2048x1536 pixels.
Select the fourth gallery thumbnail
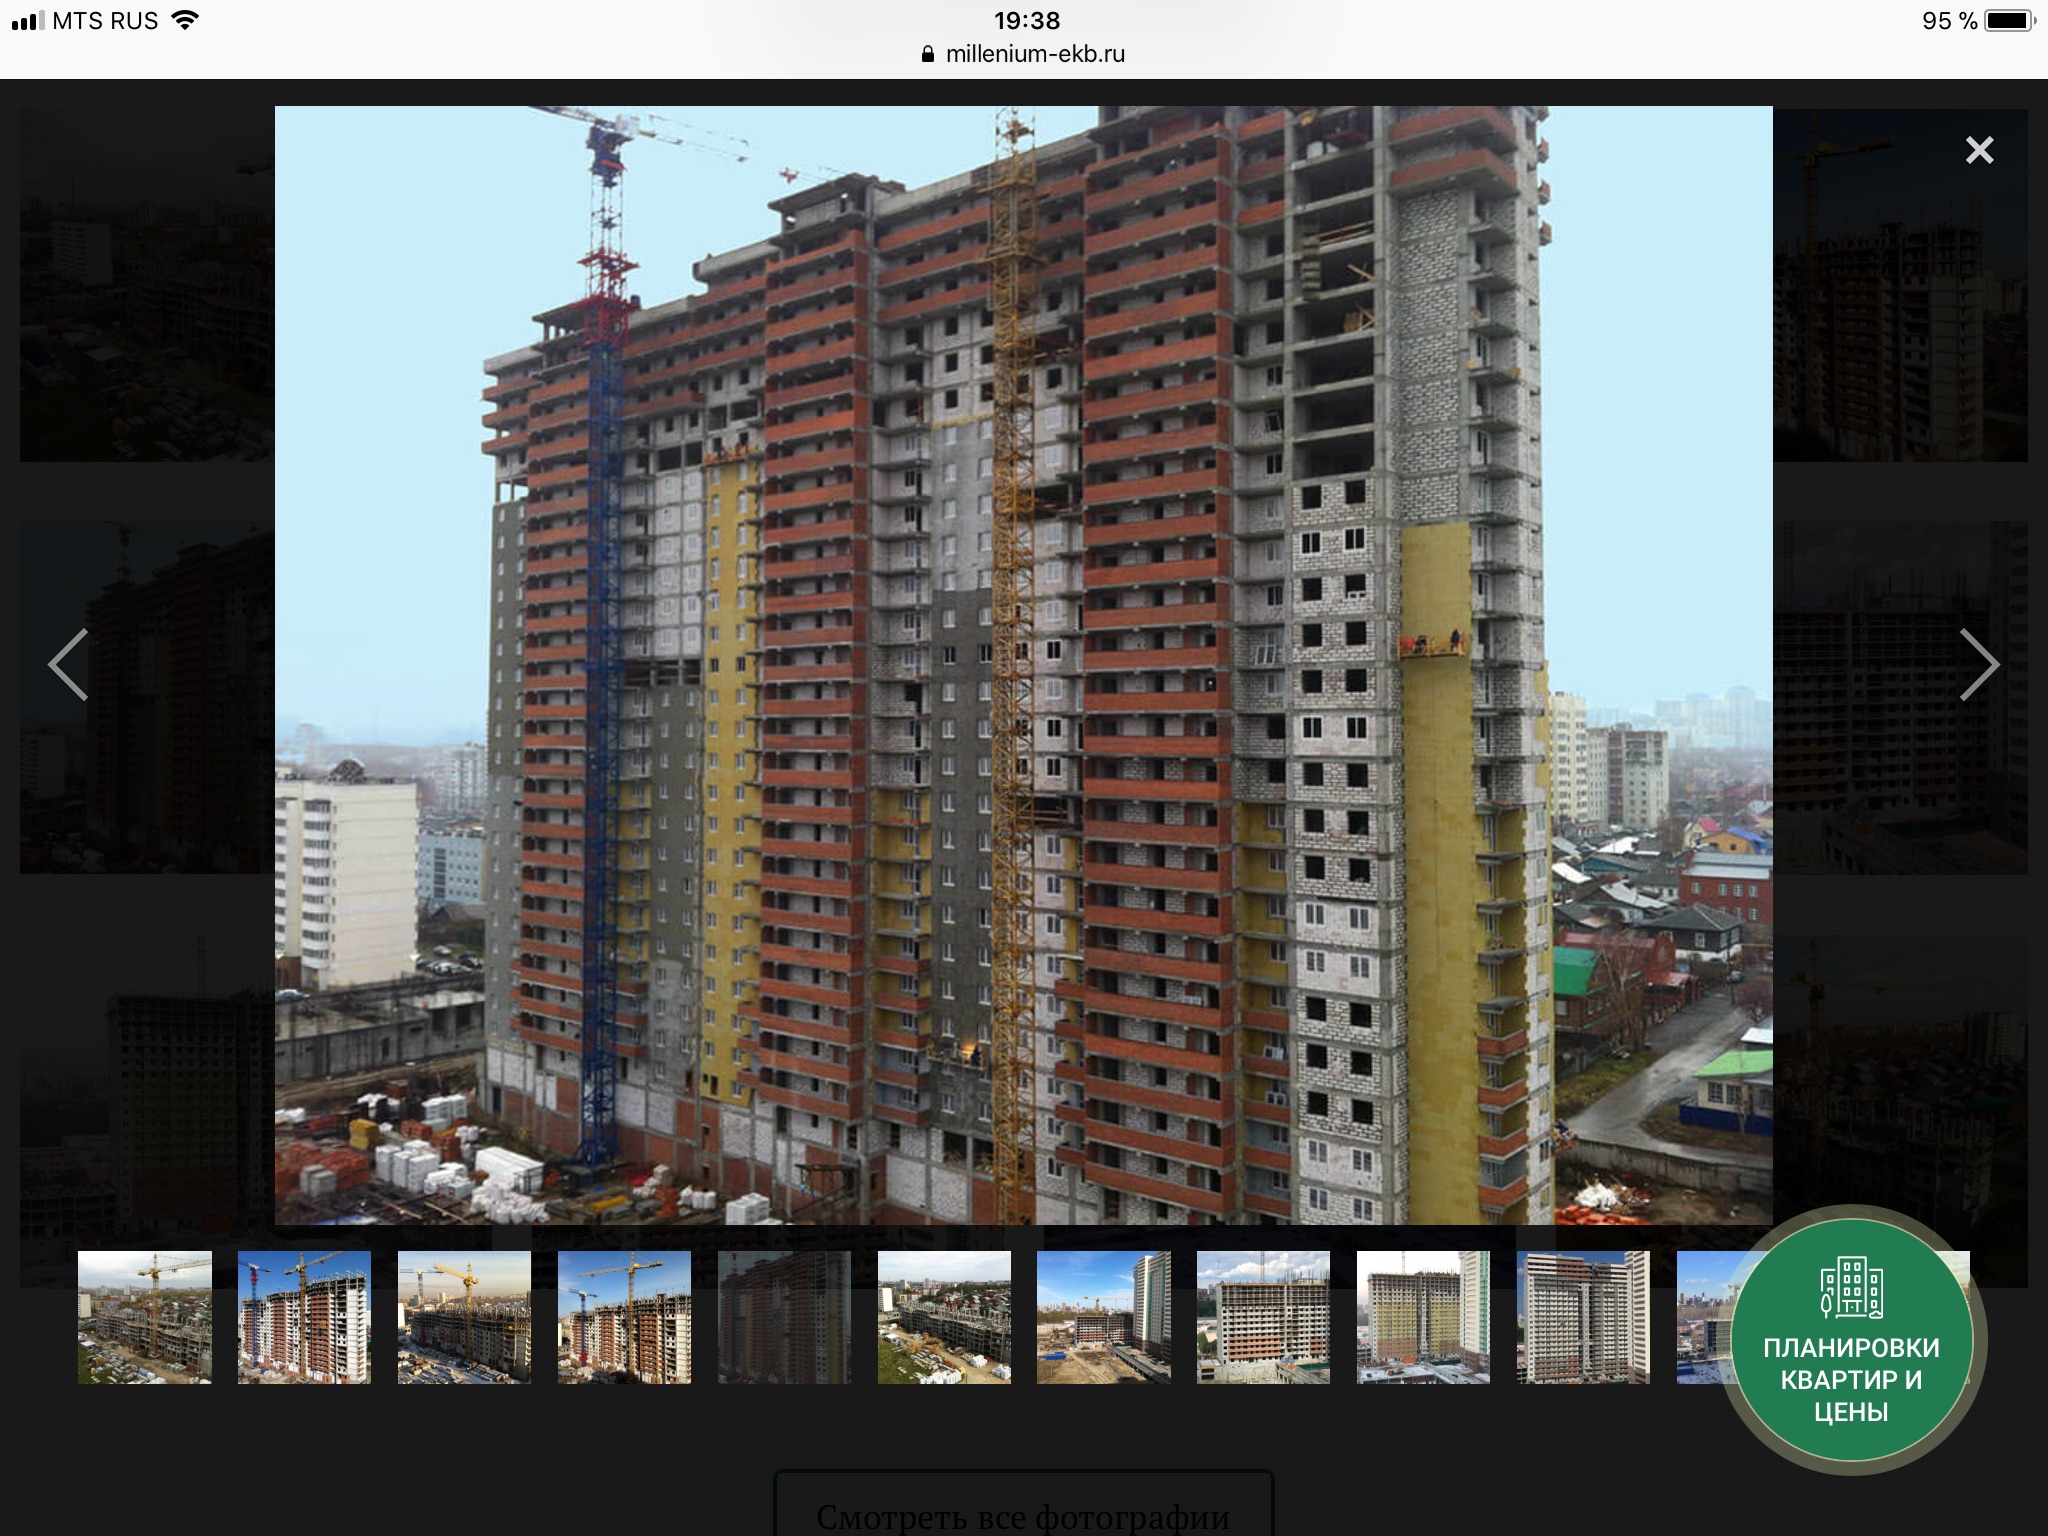[x=624, y=1317]
